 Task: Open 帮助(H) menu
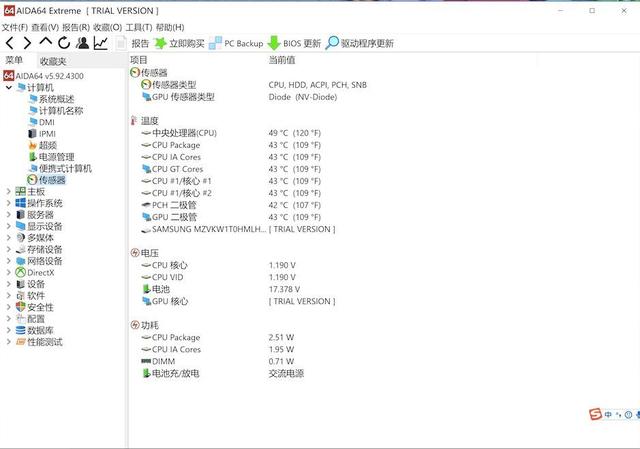[x=170, y=27]
